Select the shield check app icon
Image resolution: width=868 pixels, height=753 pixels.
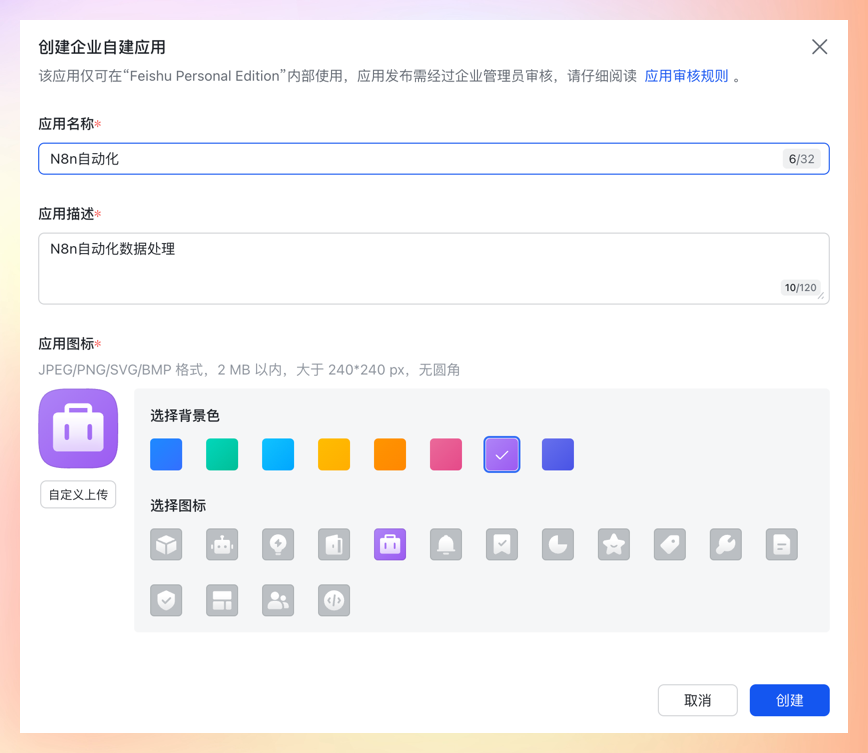click(166, 600)
